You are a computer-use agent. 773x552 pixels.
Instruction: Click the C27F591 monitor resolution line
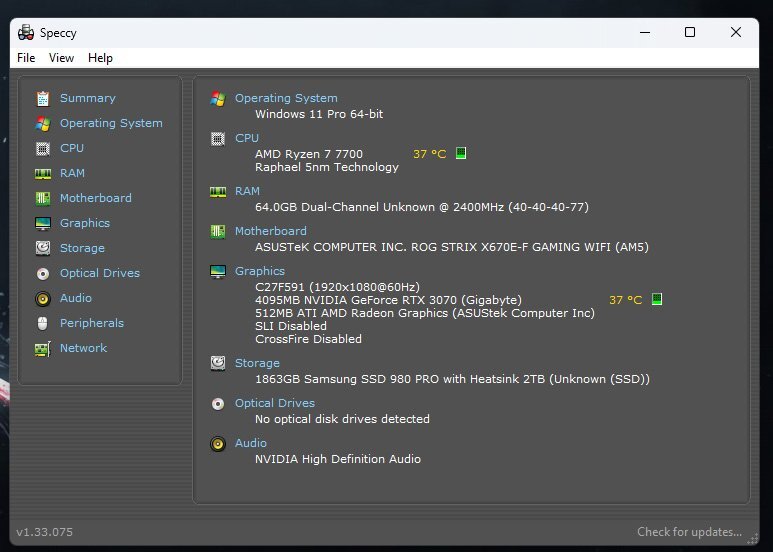(338, 287)
